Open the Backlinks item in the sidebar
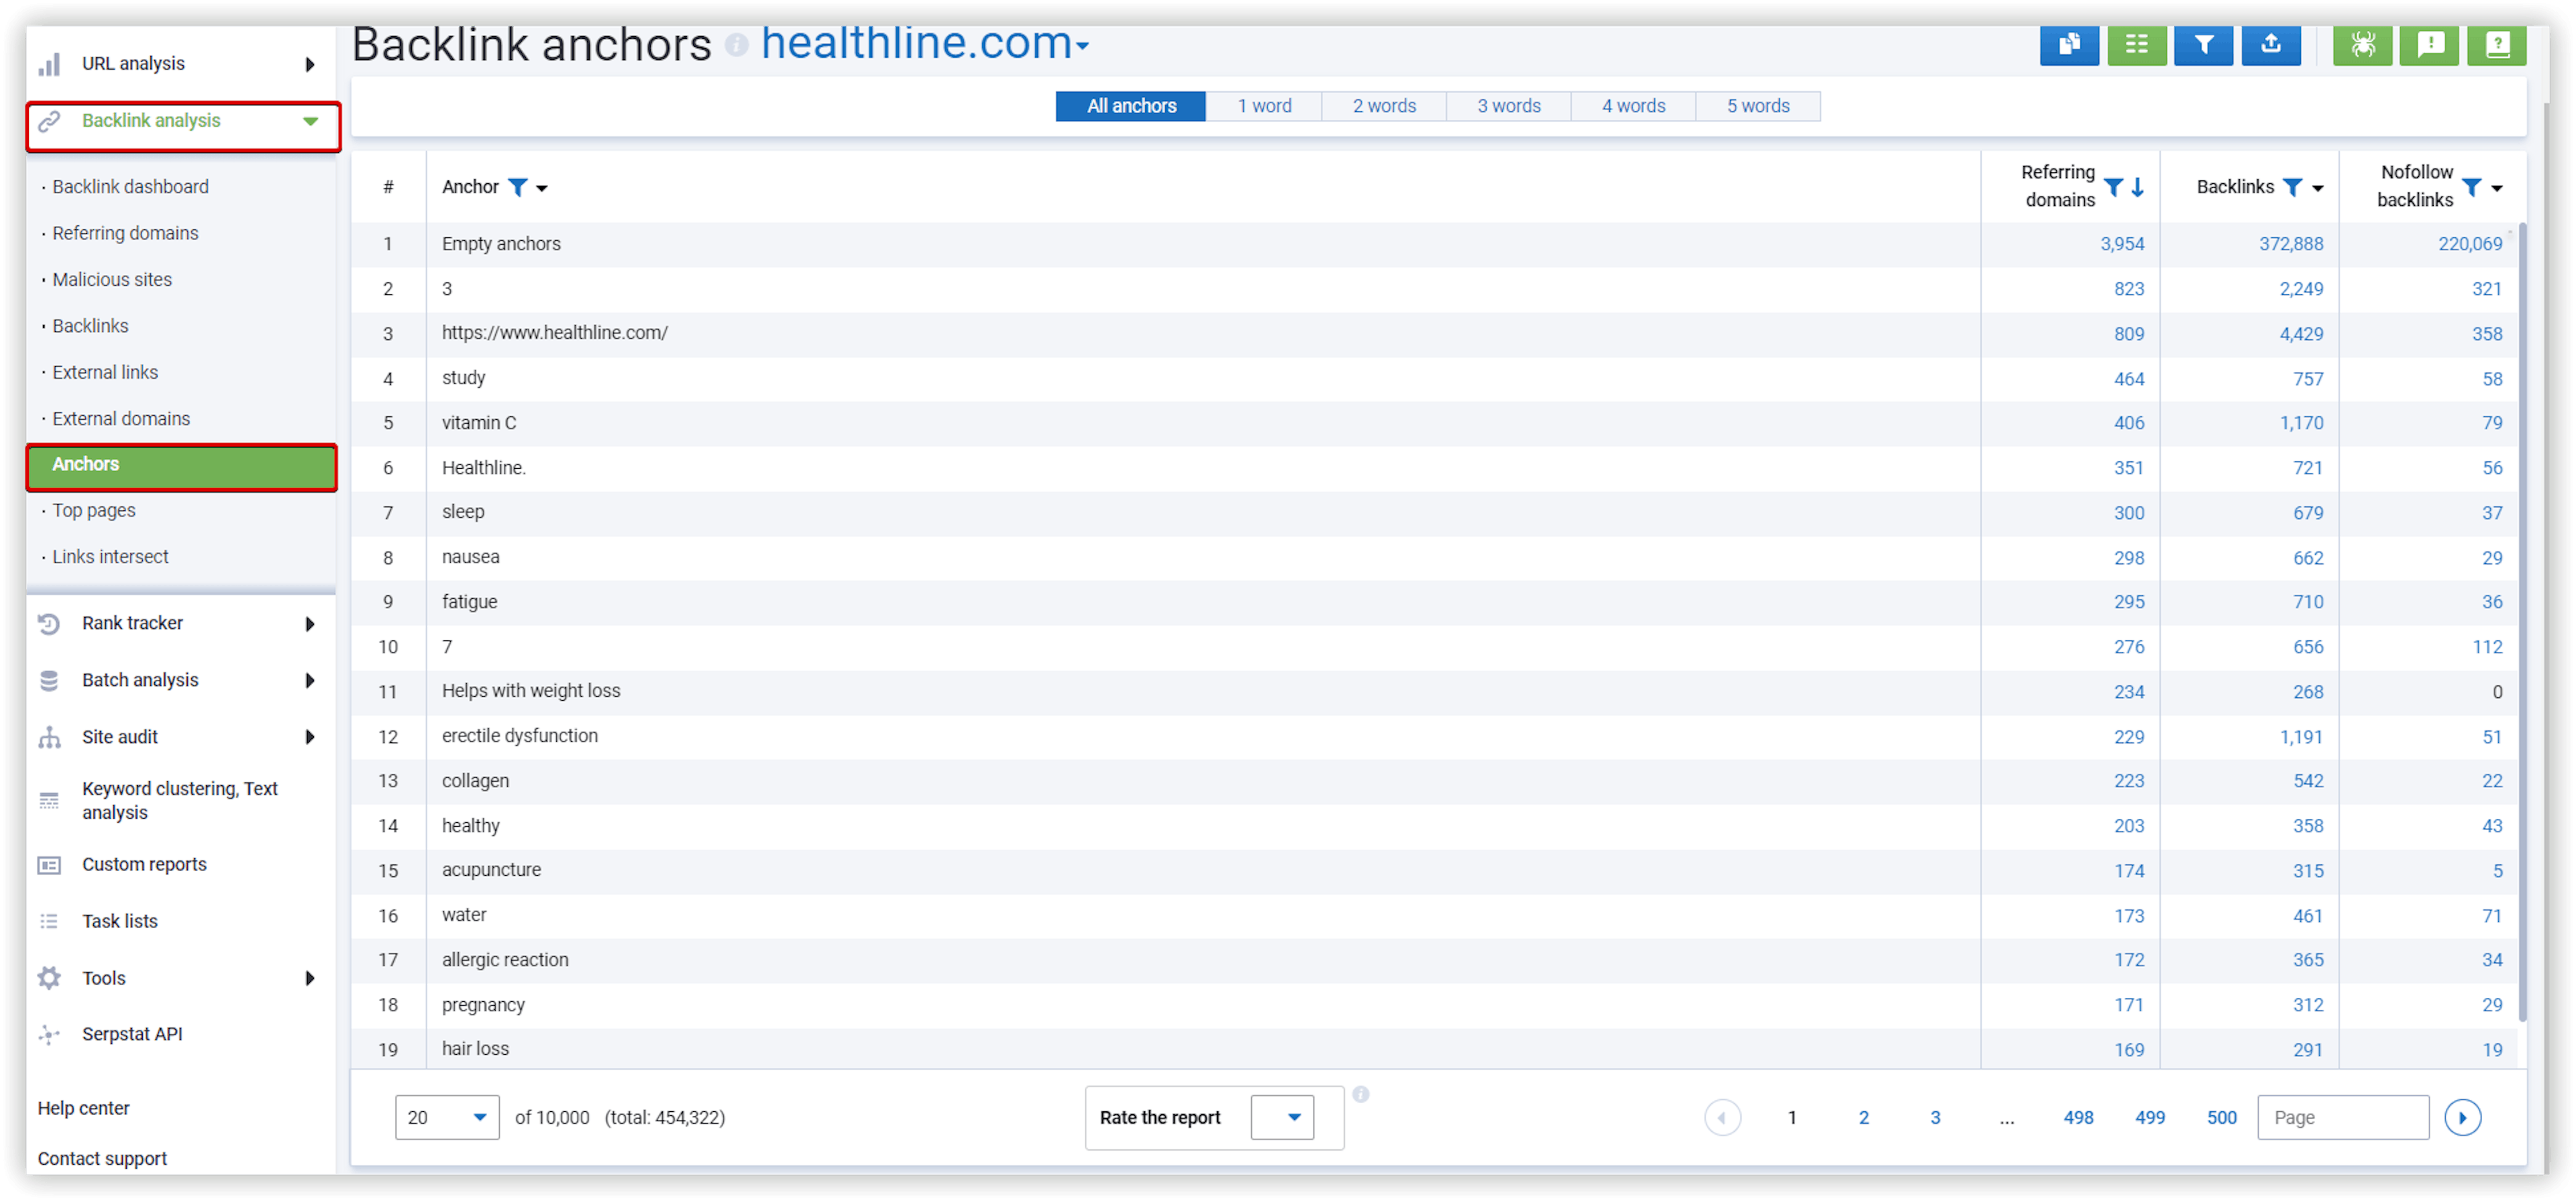This screenshot has width=2576, height=1201. 90,326
